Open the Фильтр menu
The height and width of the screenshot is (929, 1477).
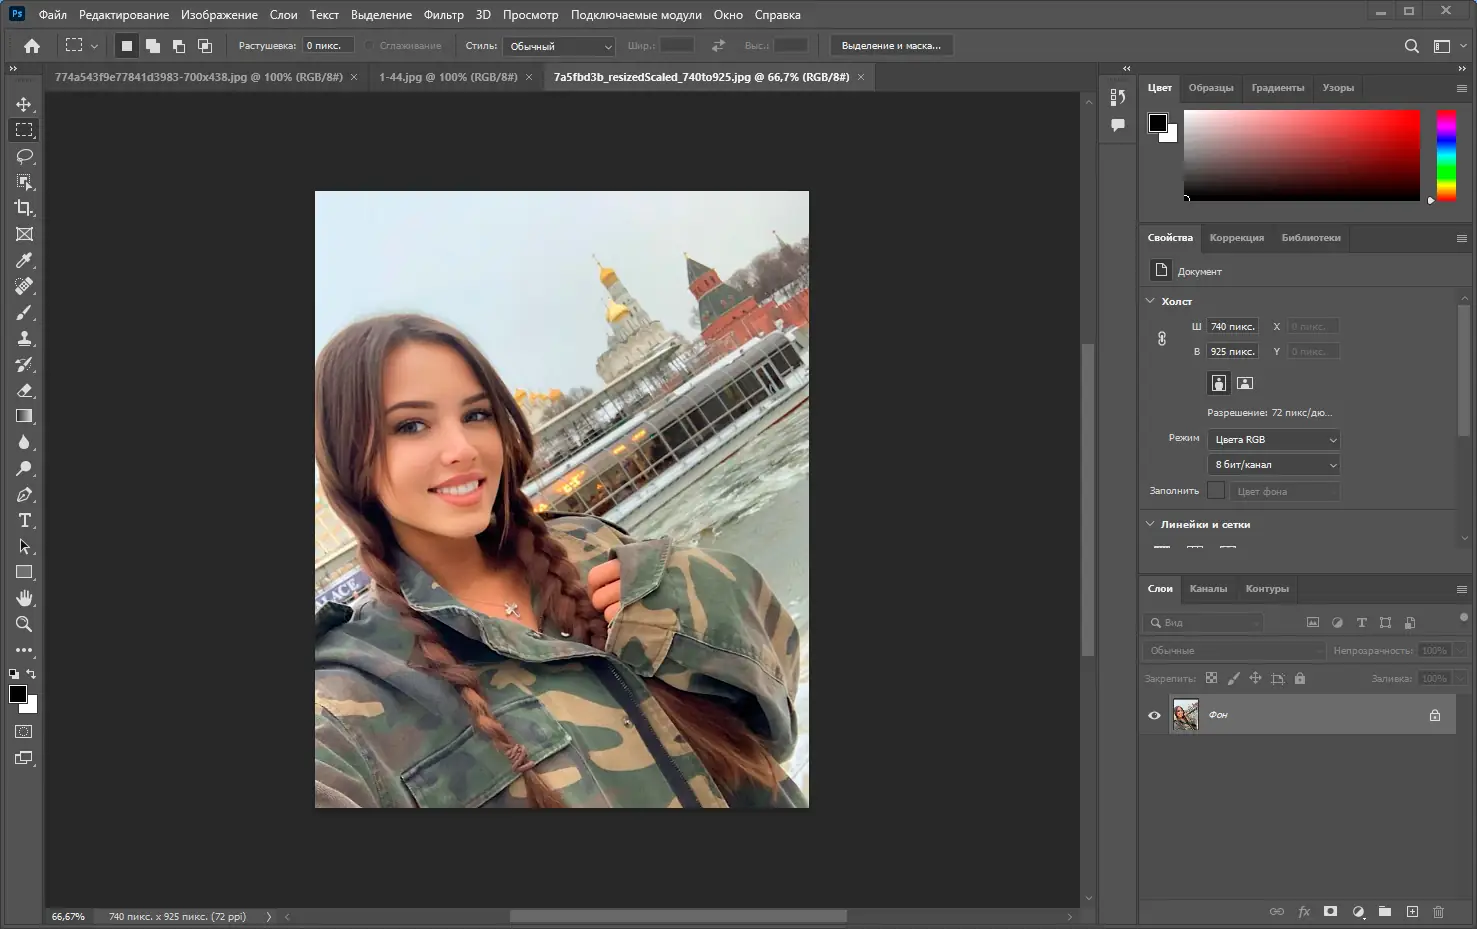443,15
